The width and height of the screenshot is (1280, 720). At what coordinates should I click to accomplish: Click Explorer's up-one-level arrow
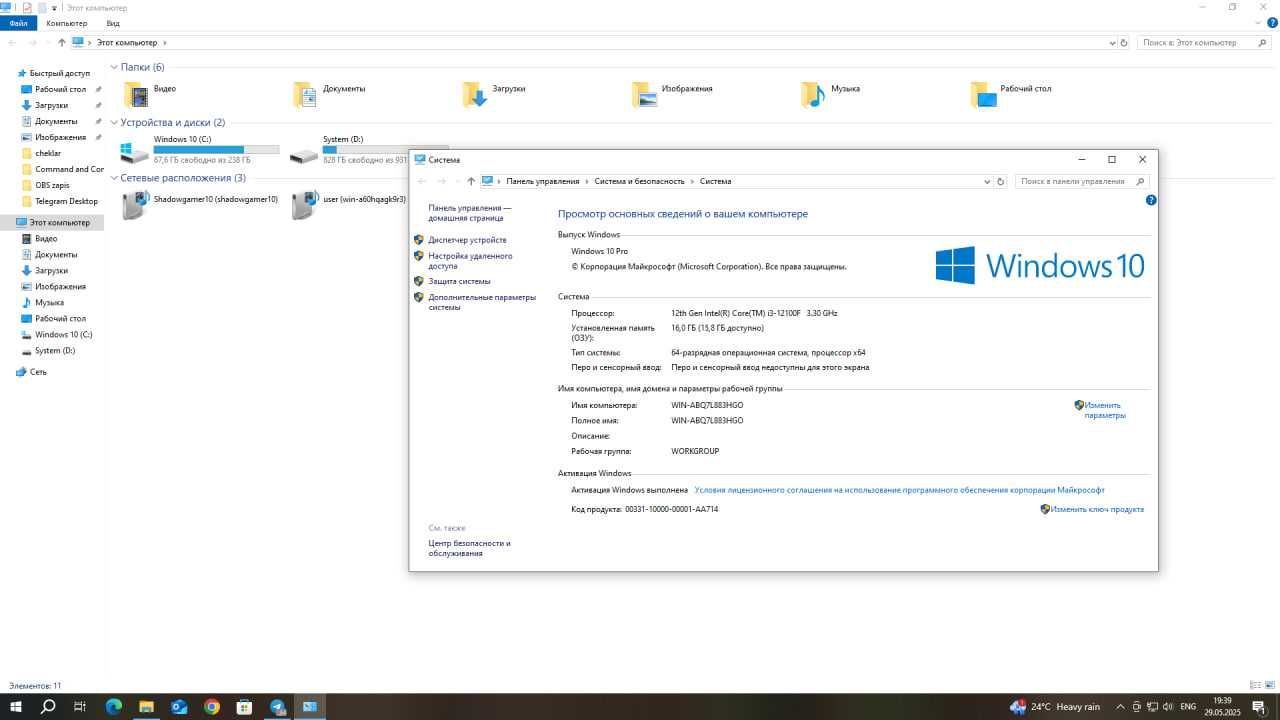point(61,42)
